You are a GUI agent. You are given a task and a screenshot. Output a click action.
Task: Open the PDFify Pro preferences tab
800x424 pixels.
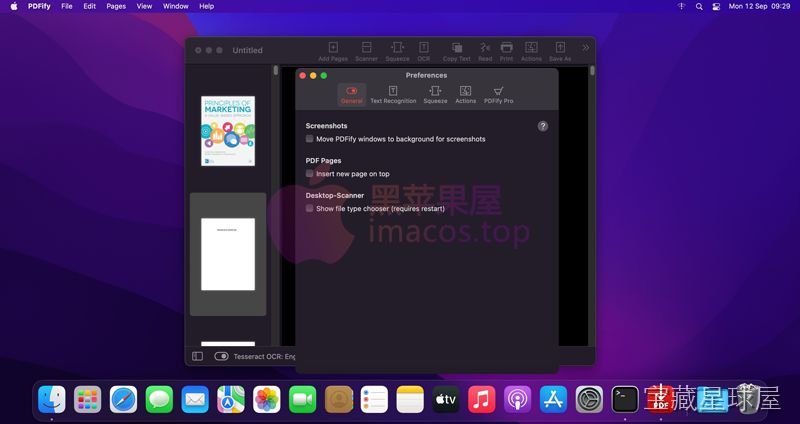point(498,95)
